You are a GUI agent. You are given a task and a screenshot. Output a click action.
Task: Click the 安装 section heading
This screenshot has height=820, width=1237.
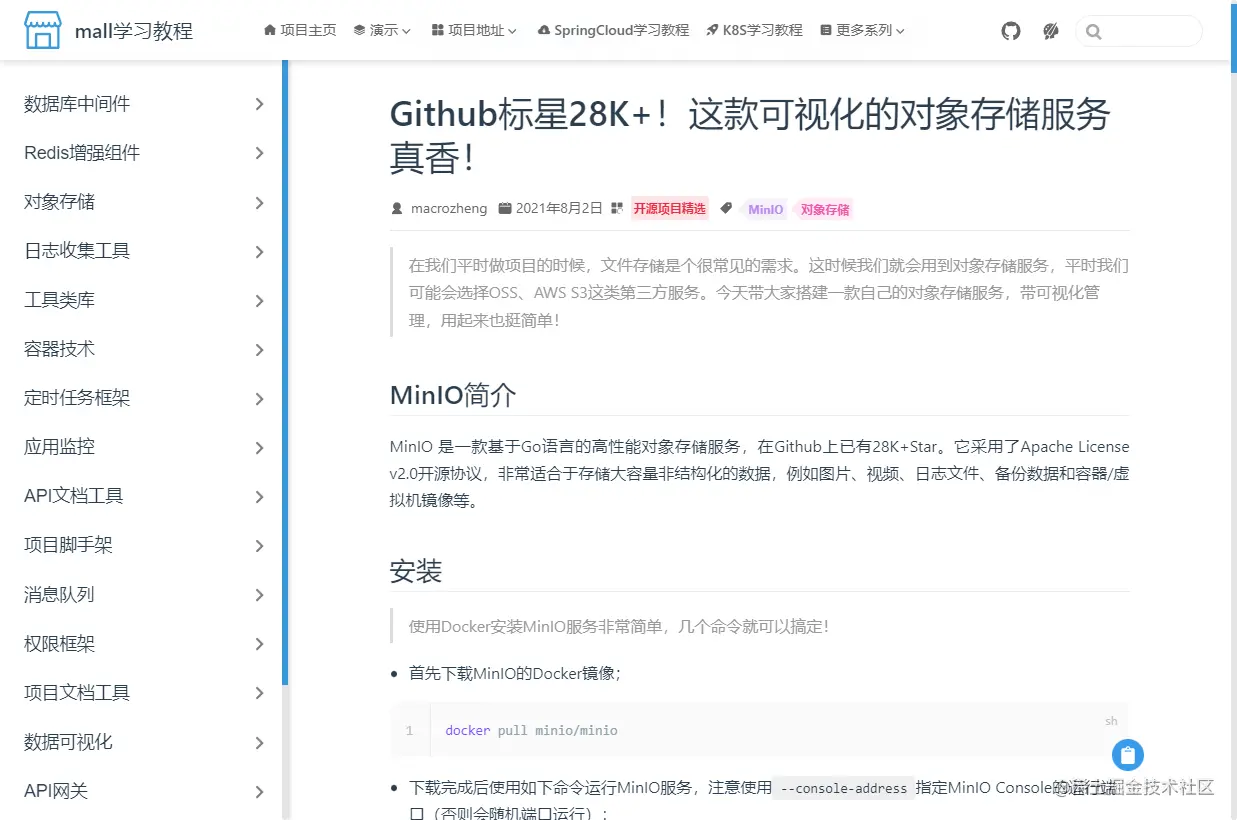pyautogui.click(x=416, y=572)
